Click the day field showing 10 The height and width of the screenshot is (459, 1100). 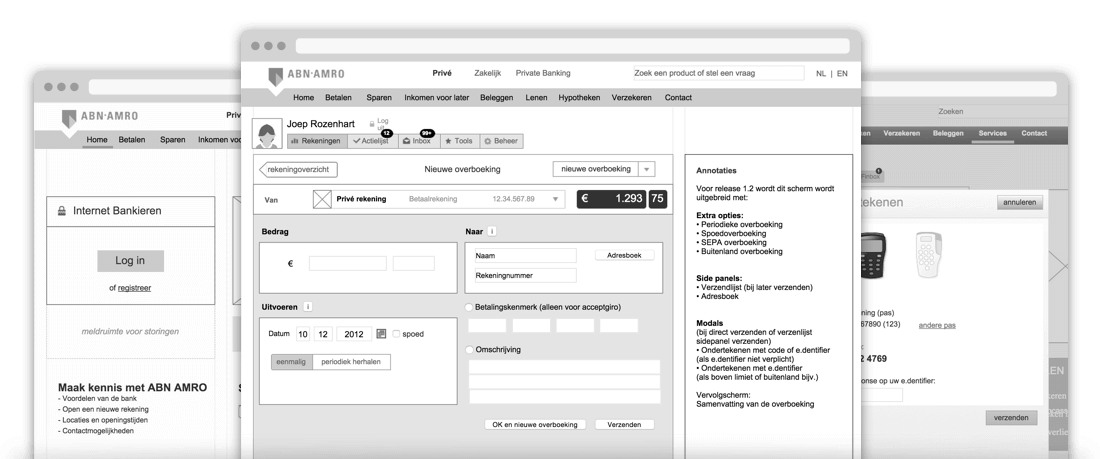coord(303,334)
